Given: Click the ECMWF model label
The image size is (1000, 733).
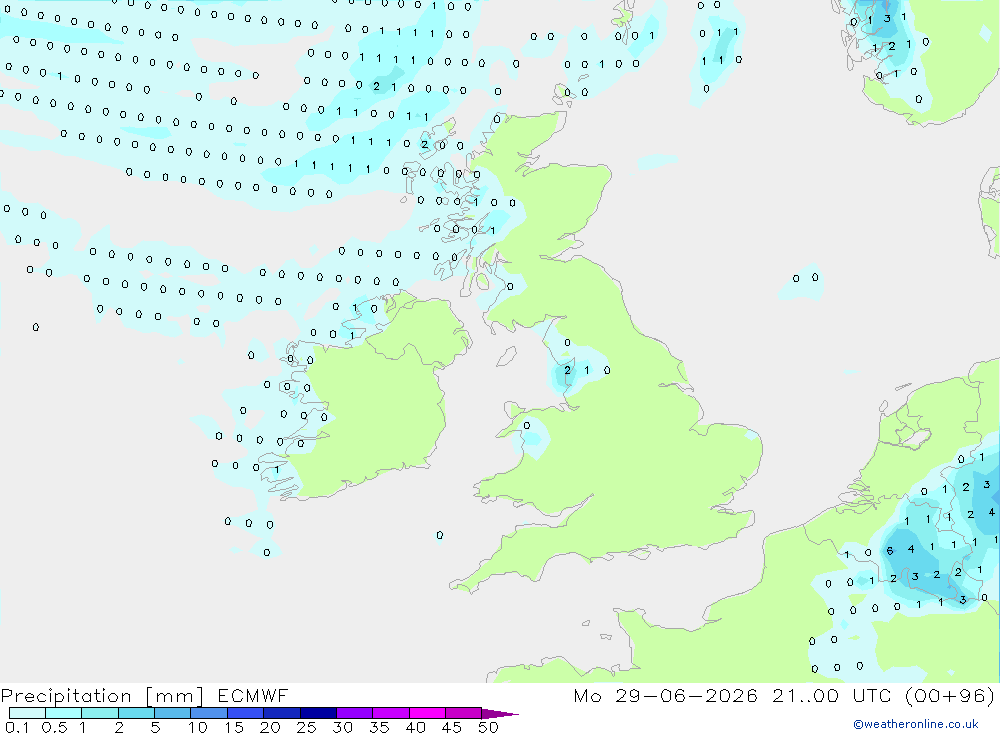Looking at the screenshot, I should (253, 696).
